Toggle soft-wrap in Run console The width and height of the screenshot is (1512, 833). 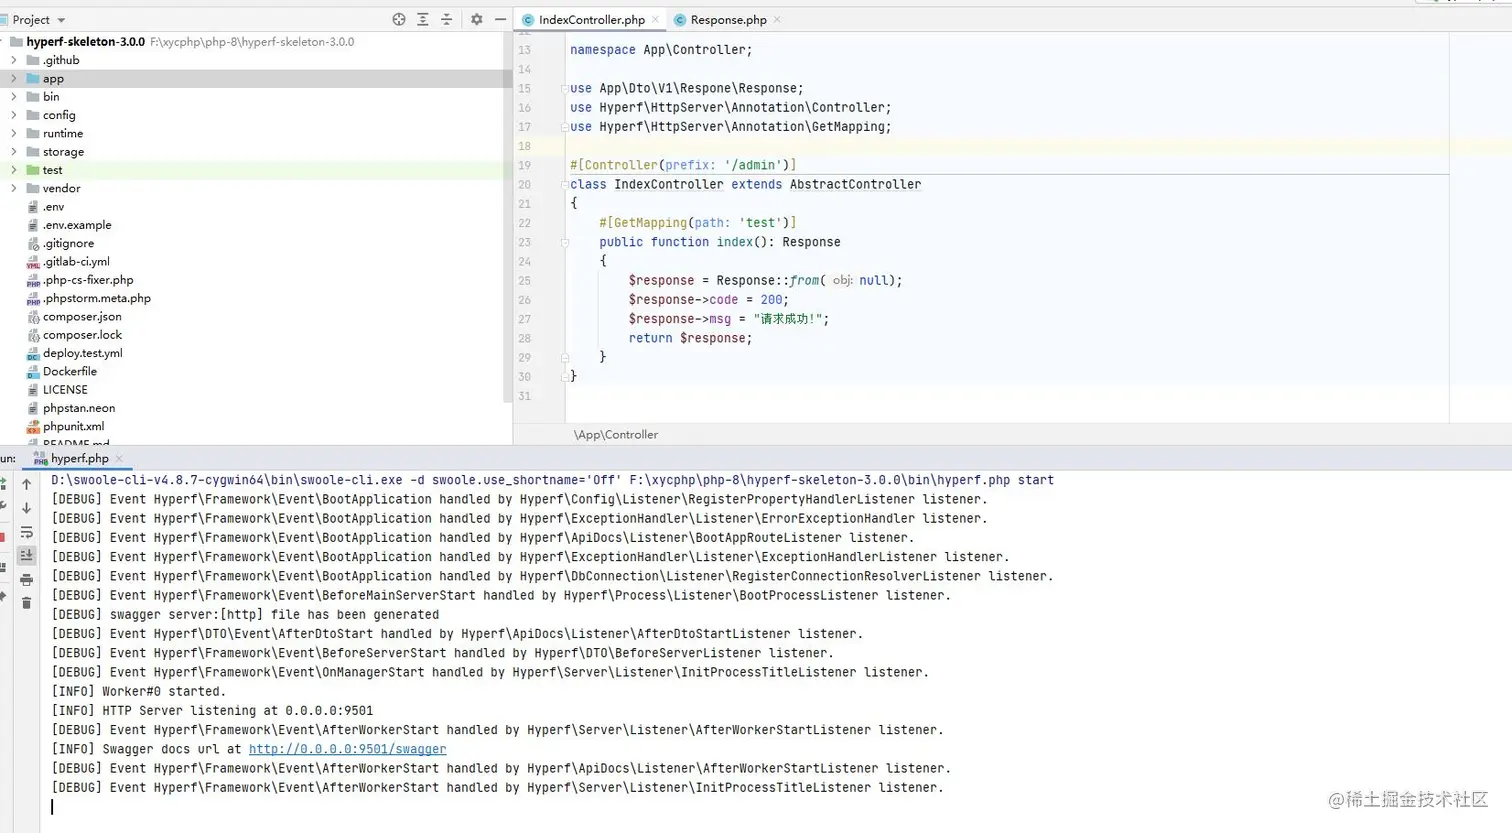tap(27, 532)
